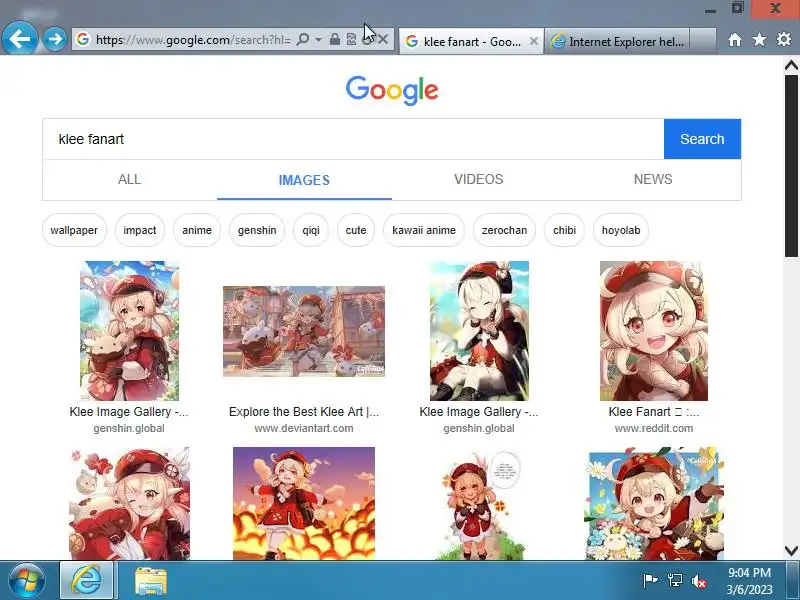Select the IMAGES tab

[x=304, y=180]
